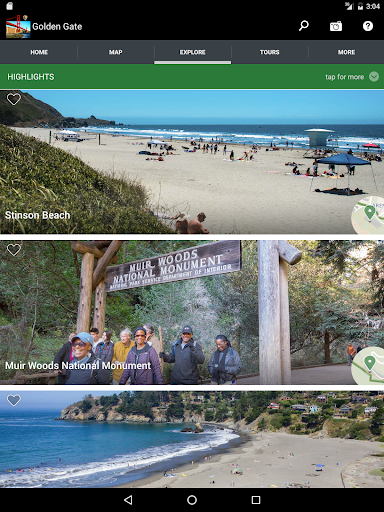Toggle heart favorite on Muir Woods card
Viewport: 384px width, 512px height.
pyautogui.click(x=14, y=250)
